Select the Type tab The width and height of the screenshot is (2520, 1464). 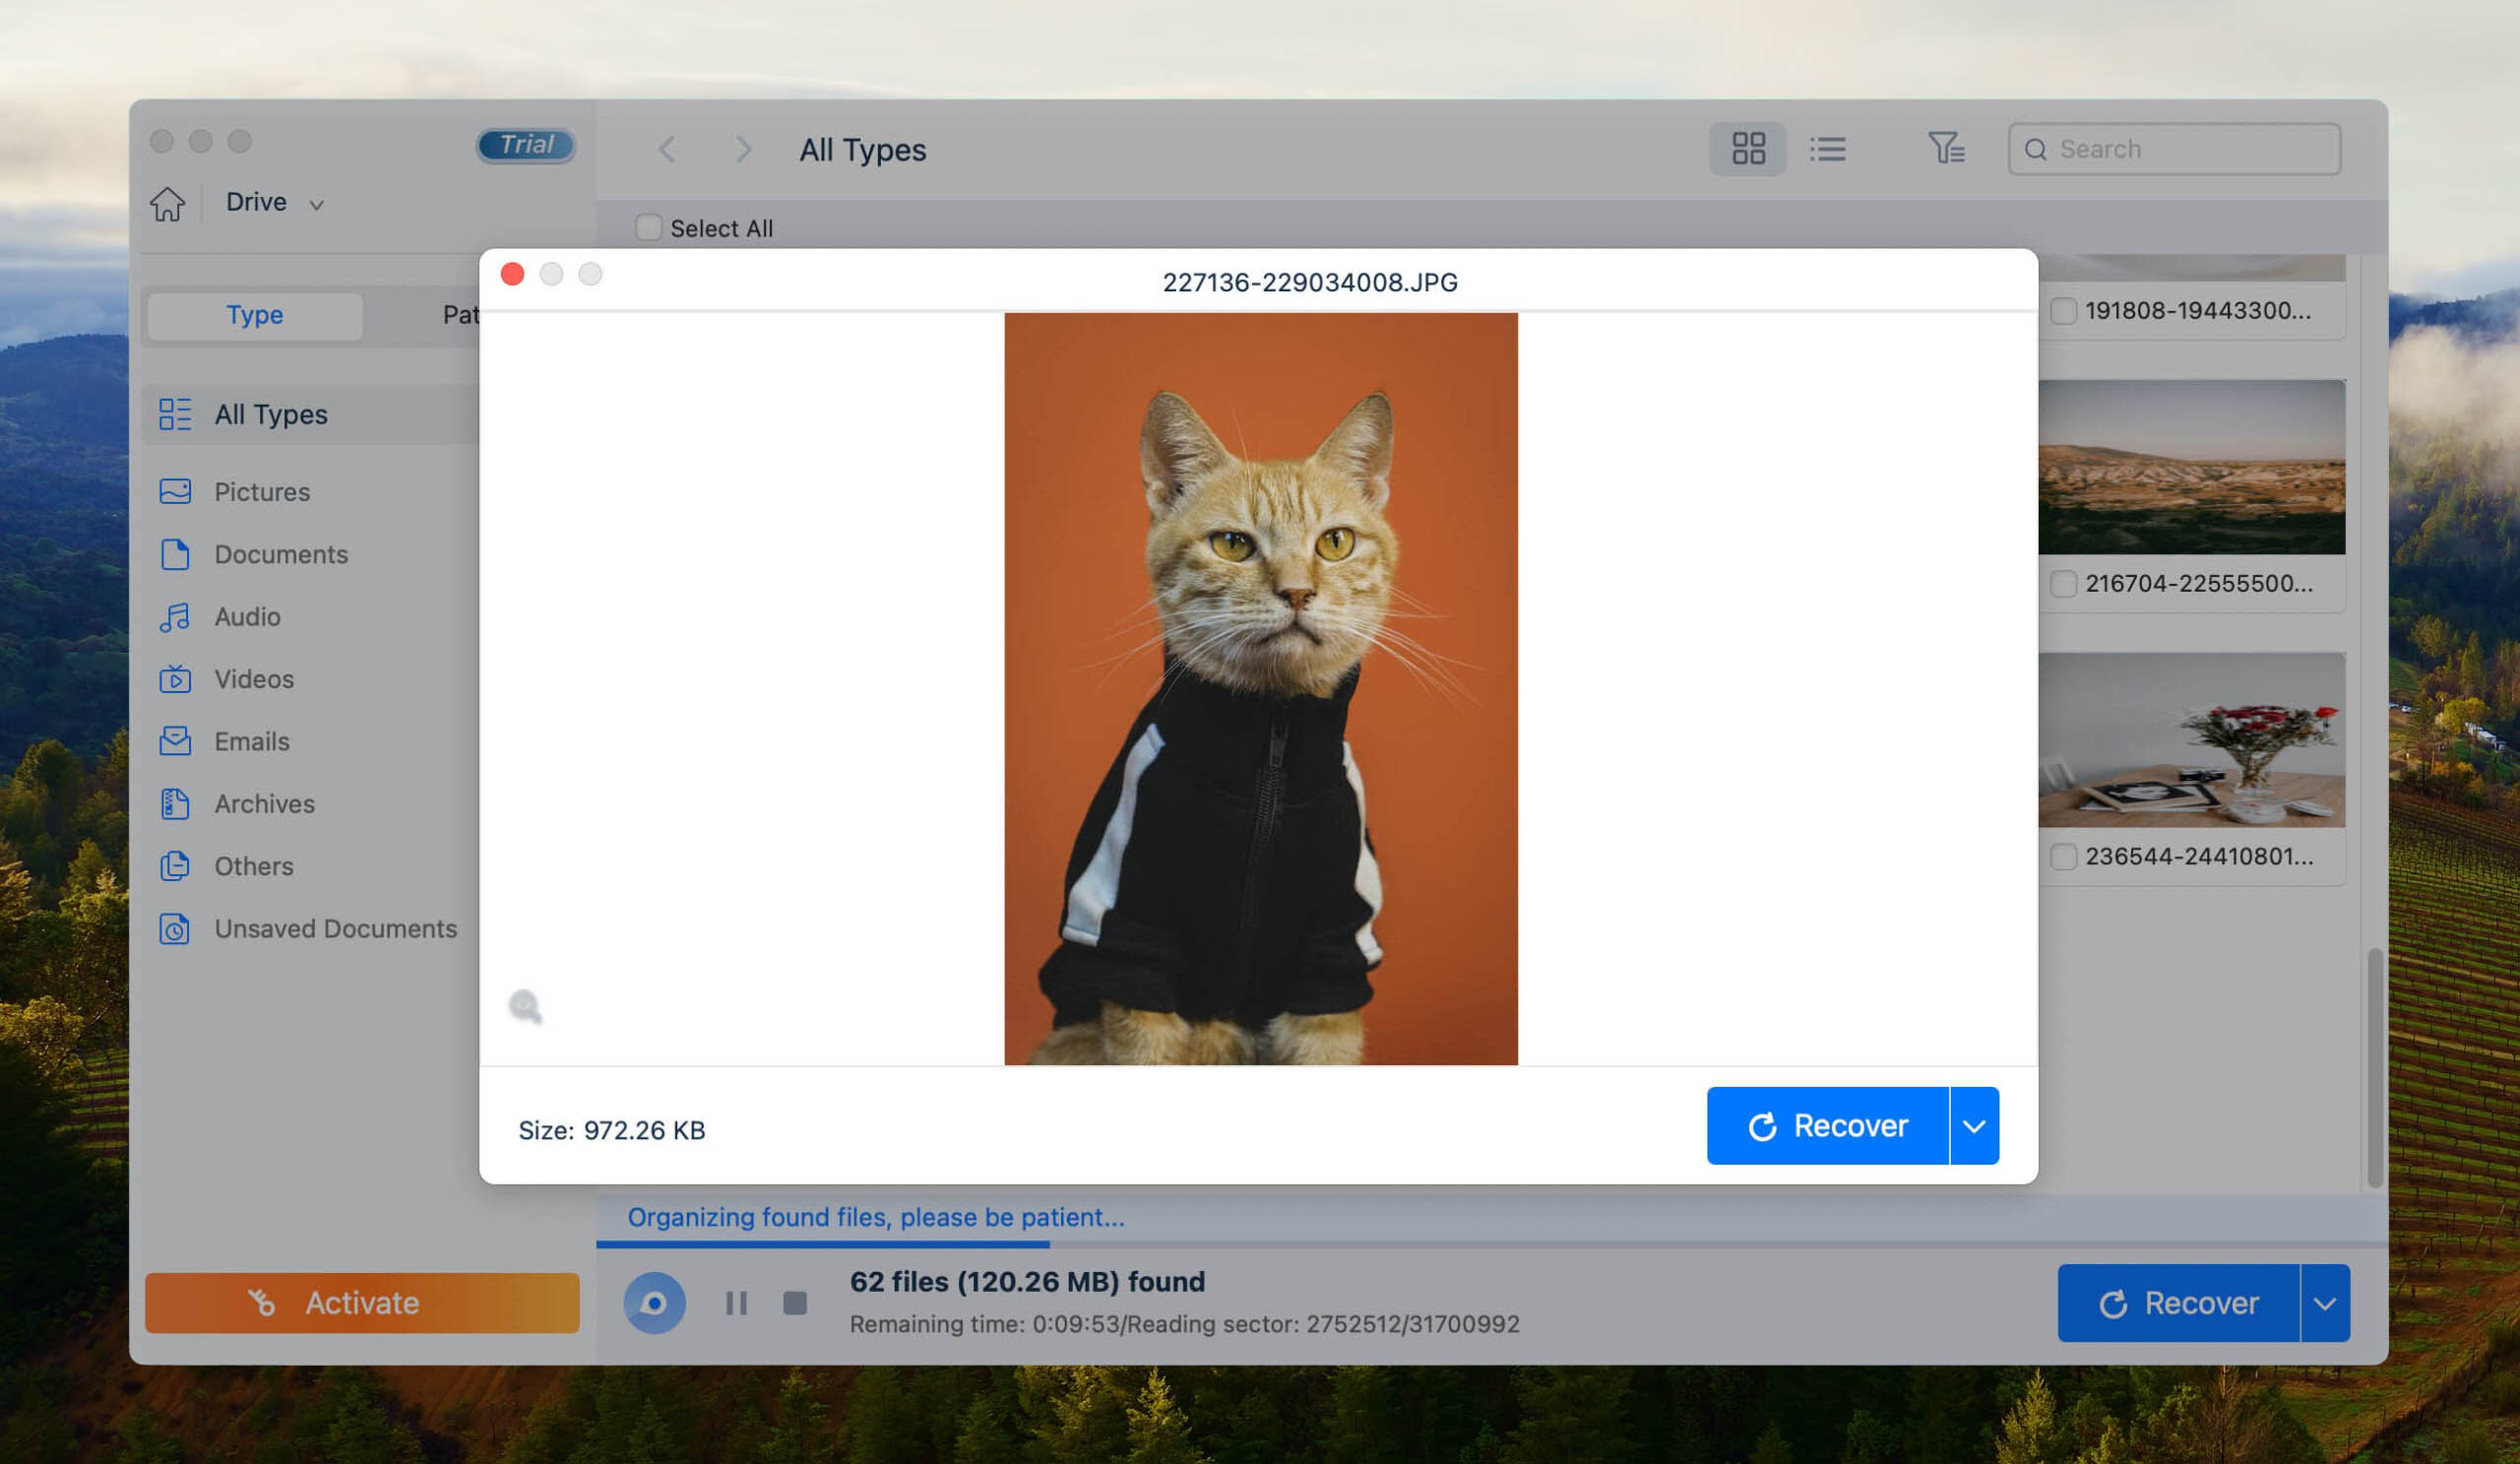pyautogui.click(x=254, y=312)
